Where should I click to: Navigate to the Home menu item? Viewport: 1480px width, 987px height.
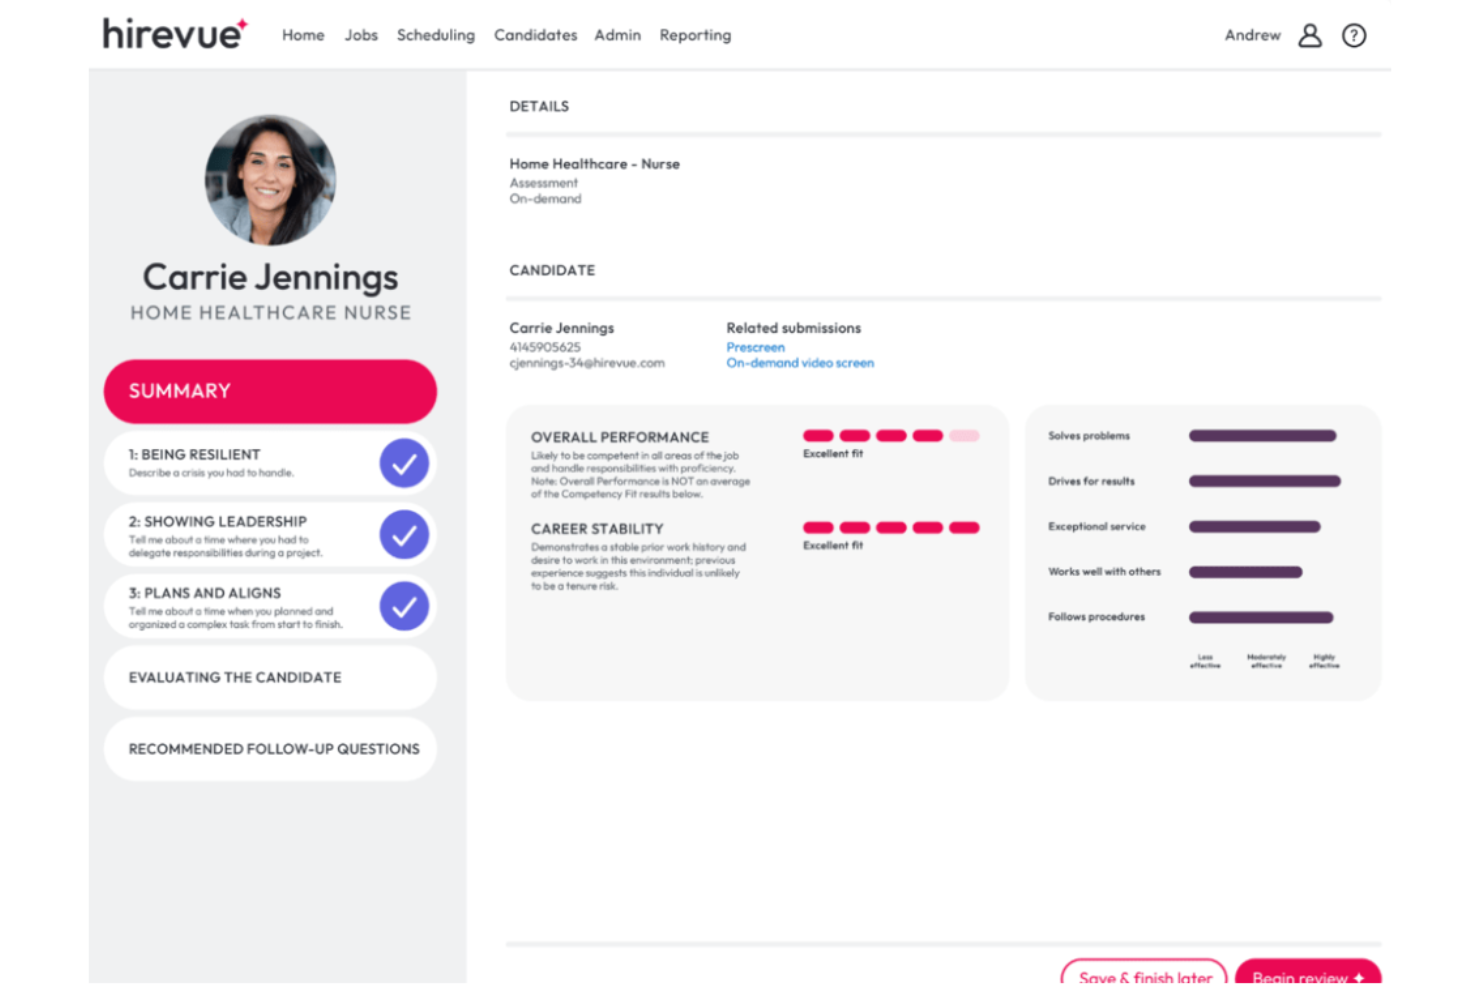click(x=302, y=35)
